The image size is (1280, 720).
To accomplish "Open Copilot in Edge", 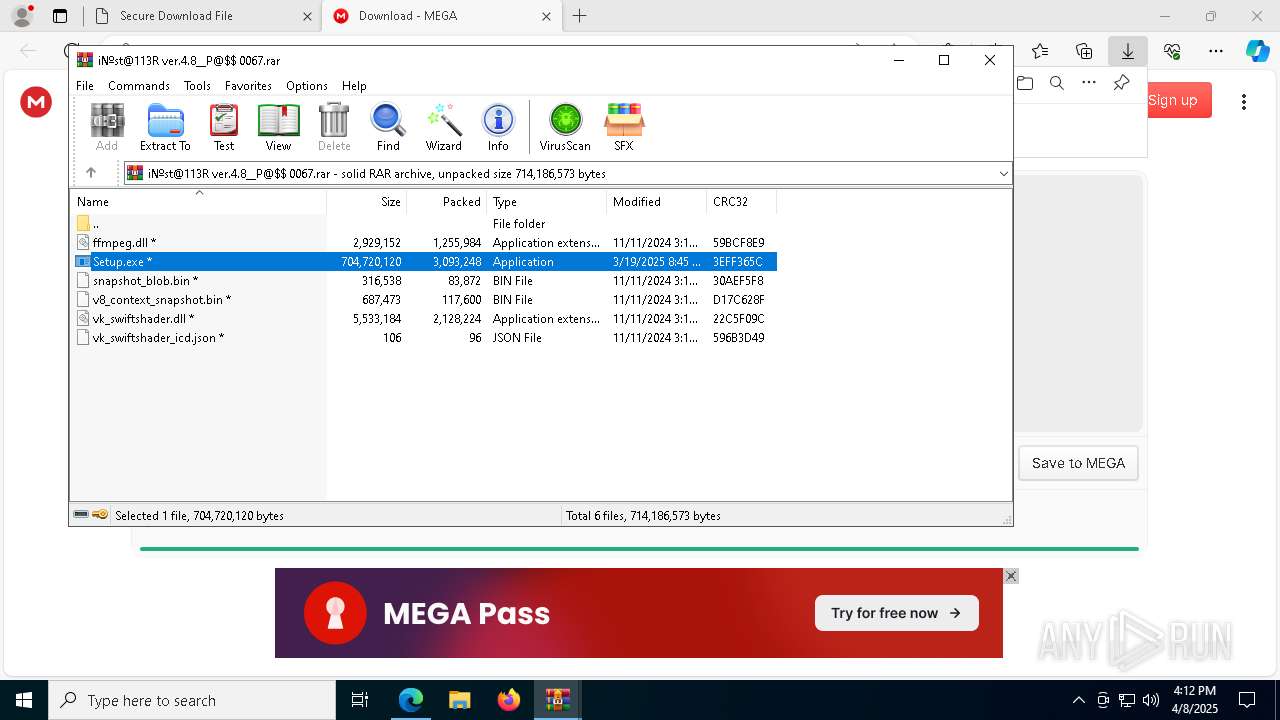I will pyautogui.click(x=1257, y=51).
